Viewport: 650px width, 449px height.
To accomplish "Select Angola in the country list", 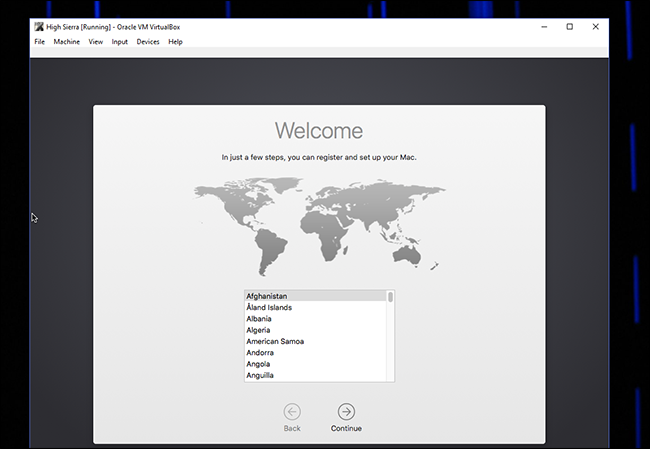I will (x=315, y=364).
